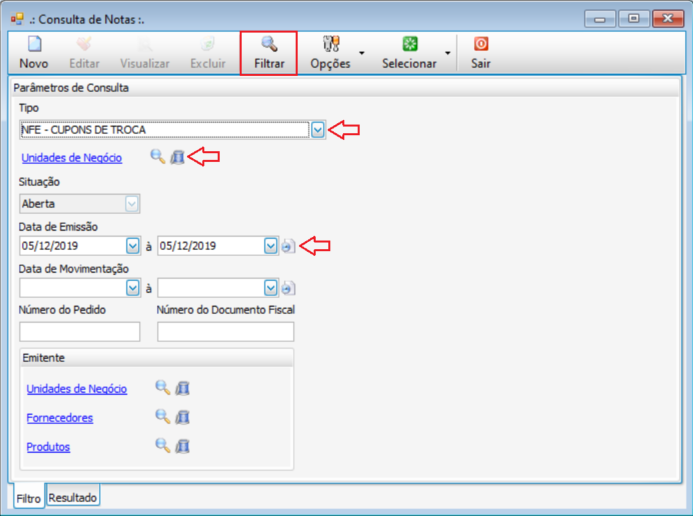The height and width of the screenshot is (516, 693).
Task: Maximize the Consulta de Notas window
Action: pos(633,19)
